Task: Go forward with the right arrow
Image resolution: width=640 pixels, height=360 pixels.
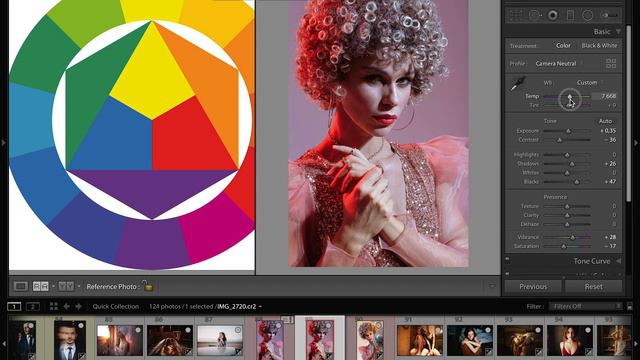Action: [78, 306]
